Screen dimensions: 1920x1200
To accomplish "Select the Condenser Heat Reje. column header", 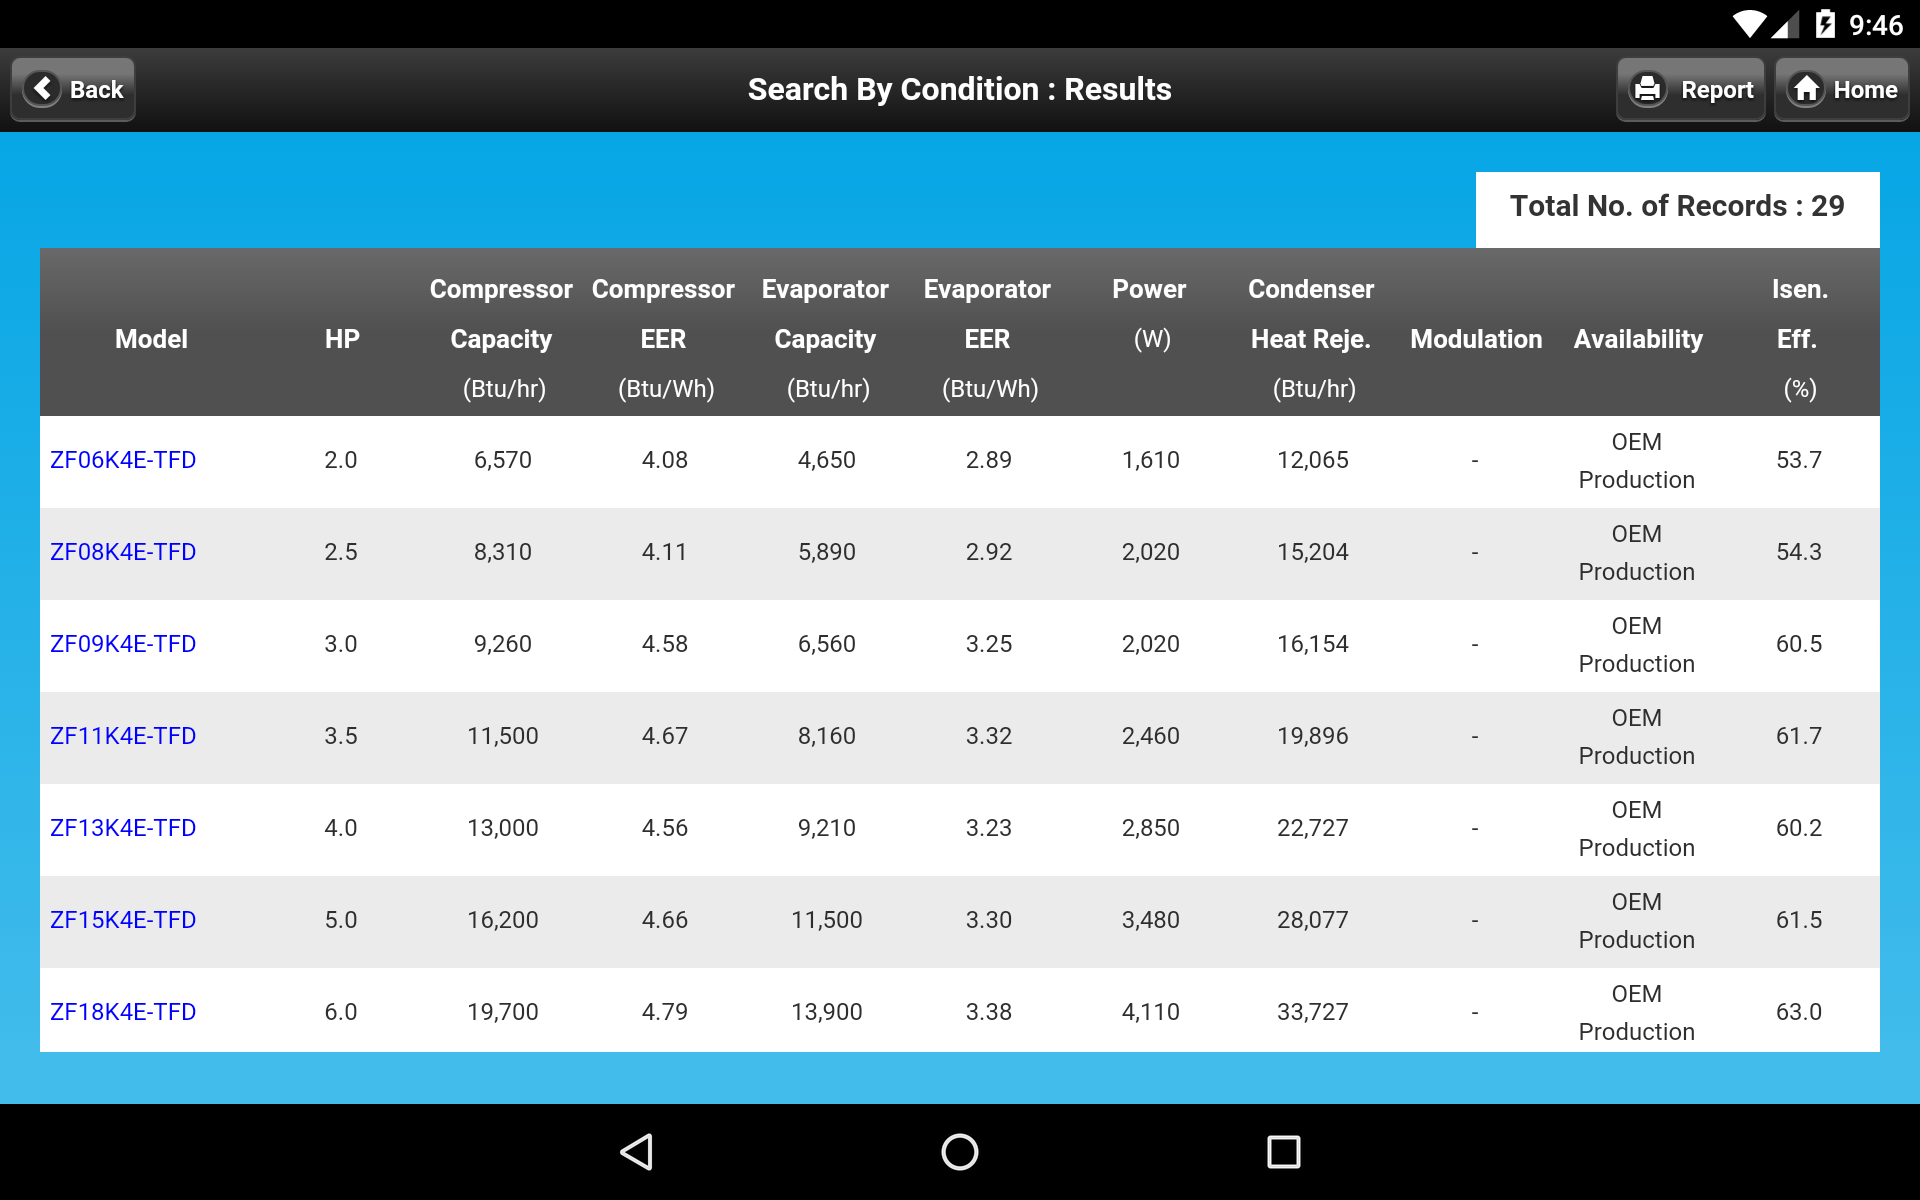I will point(1311,339).
